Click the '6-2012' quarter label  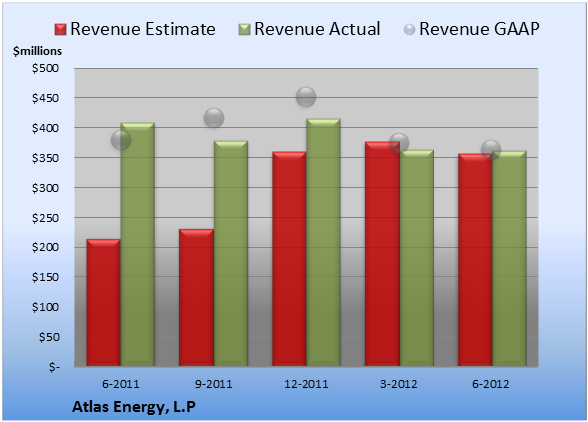coord(491,384)
